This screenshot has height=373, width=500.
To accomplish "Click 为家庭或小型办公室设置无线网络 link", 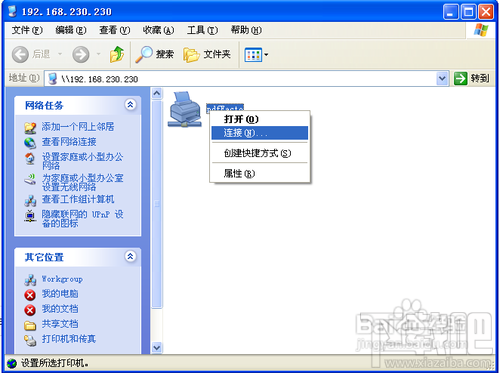I will [82, 182].
